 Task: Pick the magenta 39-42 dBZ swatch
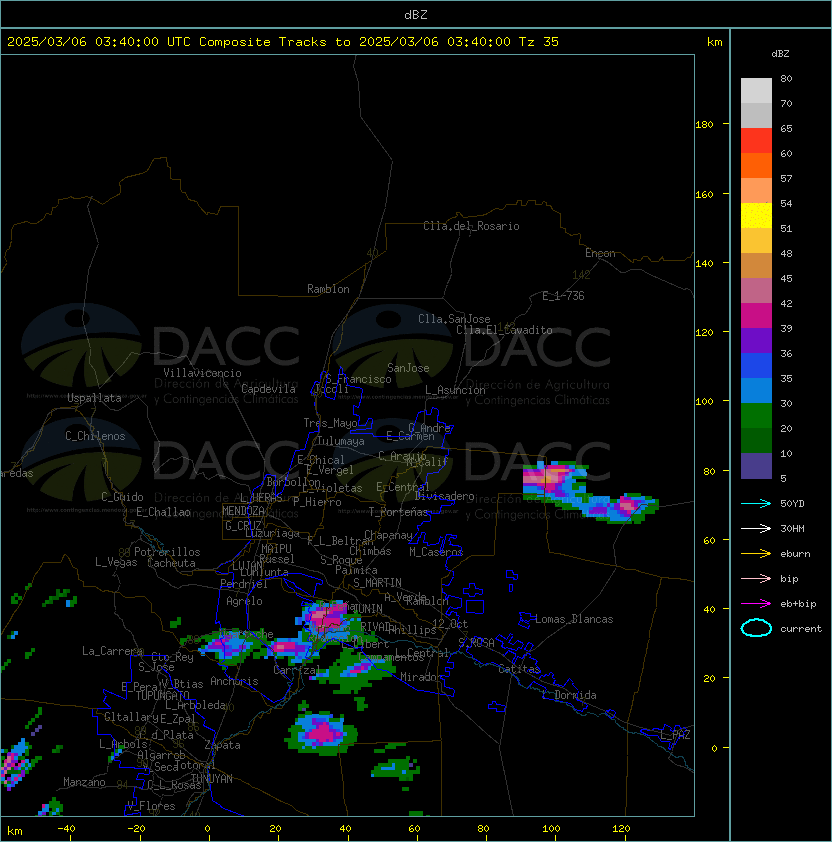[x=756, y=316]
